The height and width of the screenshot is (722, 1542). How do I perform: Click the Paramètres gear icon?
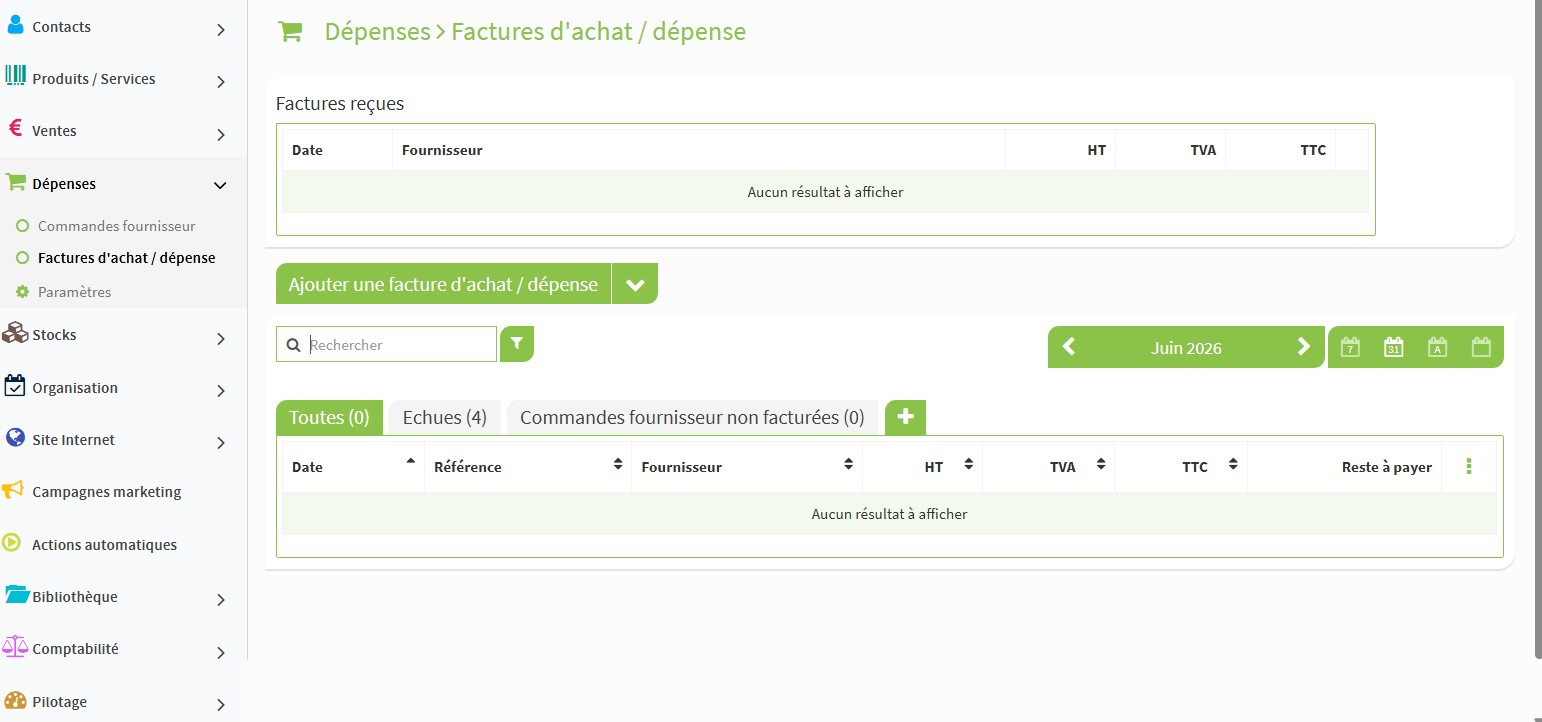(22, 292)
